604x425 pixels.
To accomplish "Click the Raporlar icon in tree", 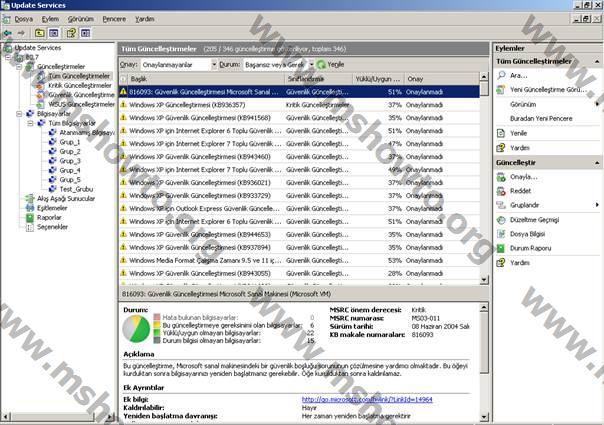I will click(x=30, y=218).
